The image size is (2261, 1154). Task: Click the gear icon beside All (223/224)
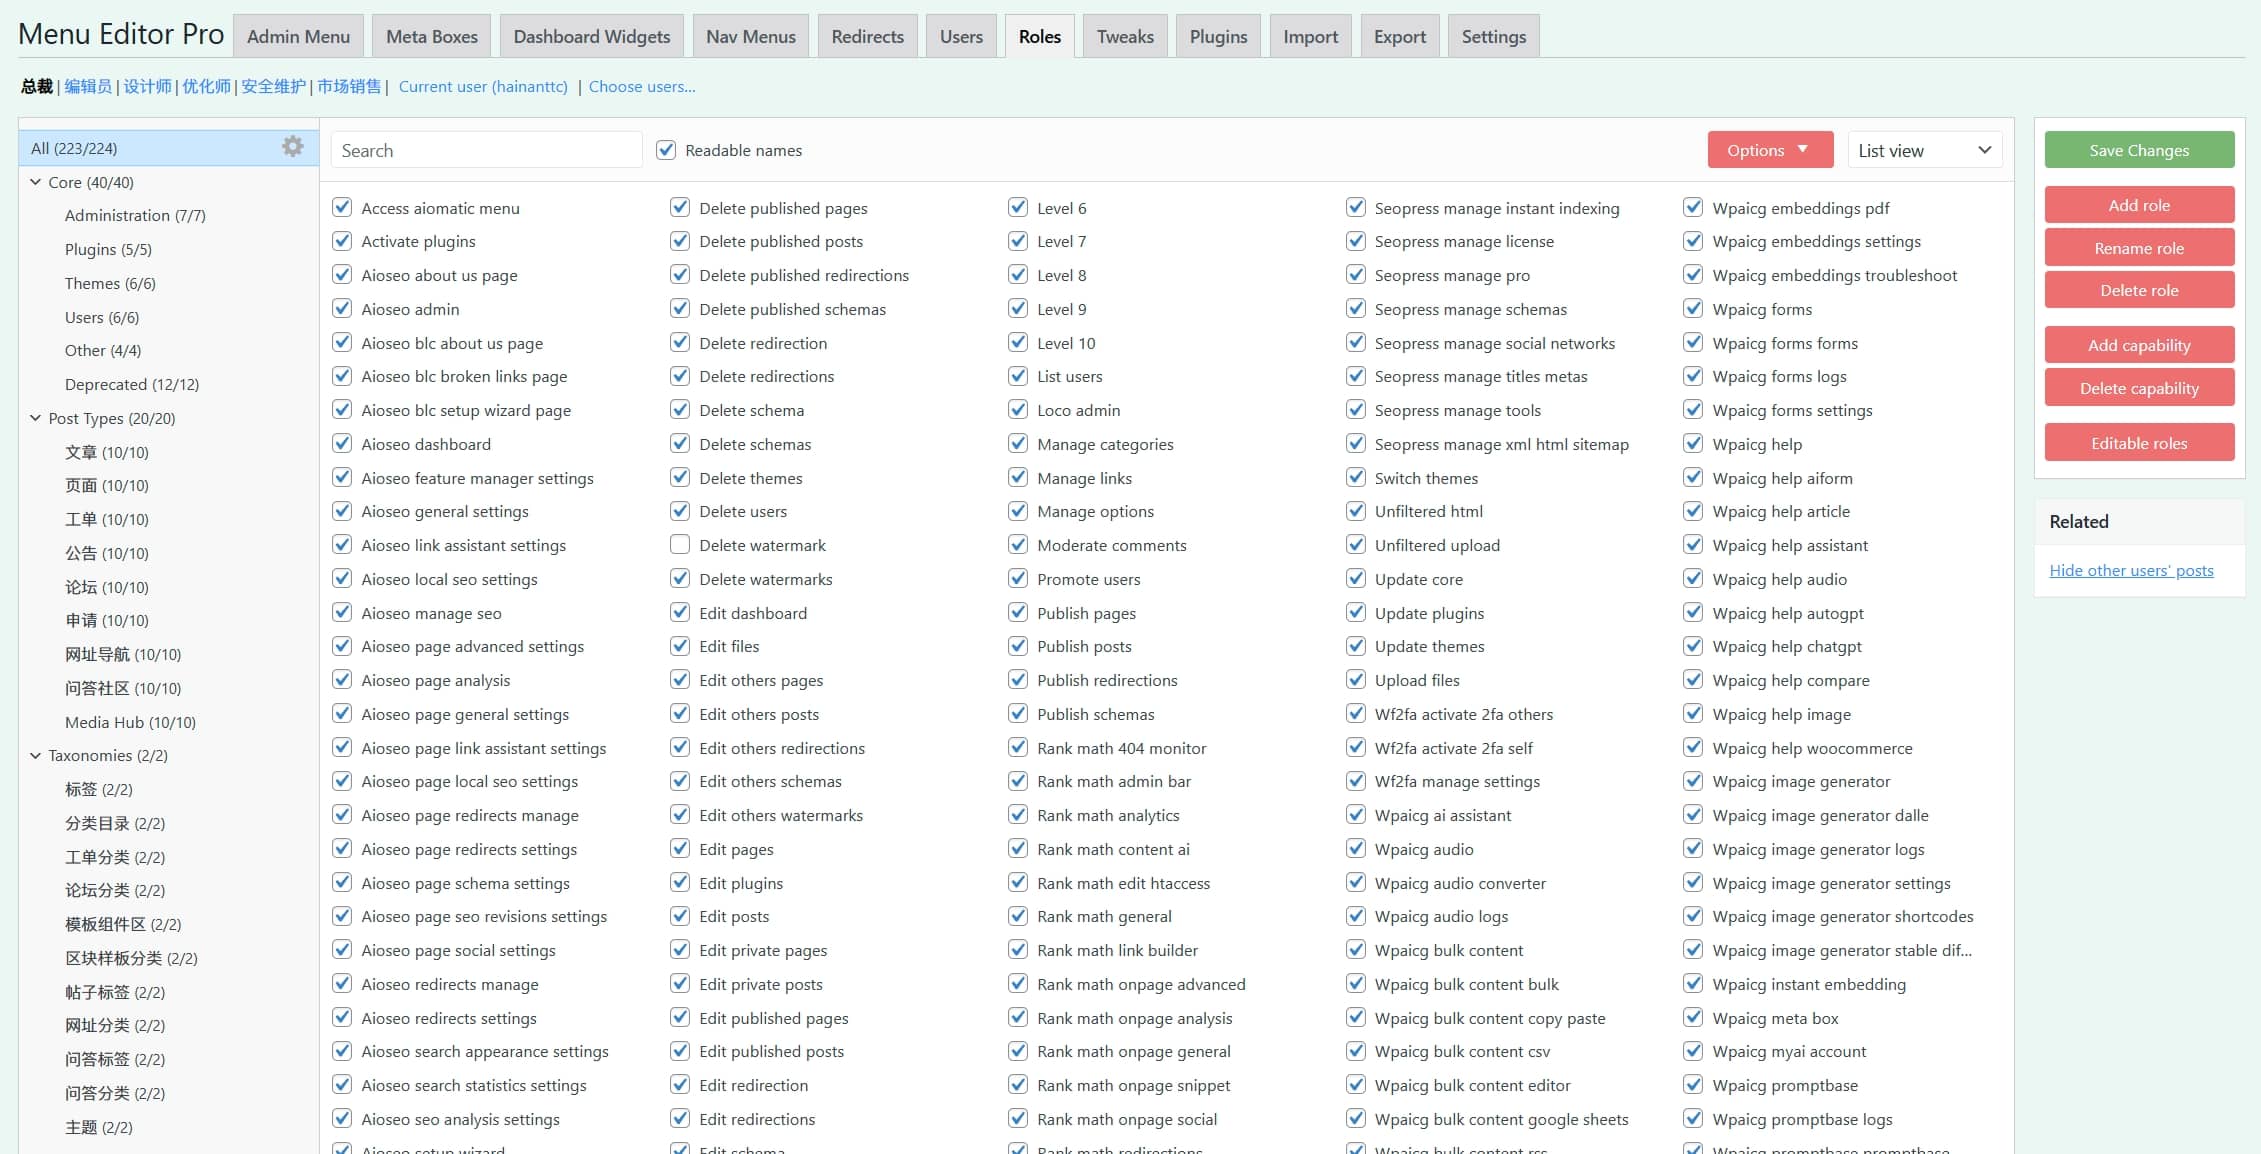click(292, 147)
